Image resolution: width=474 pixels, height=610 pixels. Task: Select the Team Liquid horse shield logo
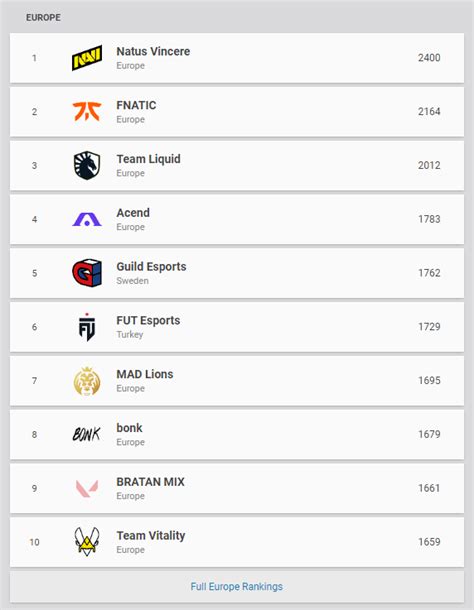coord(87,165)
